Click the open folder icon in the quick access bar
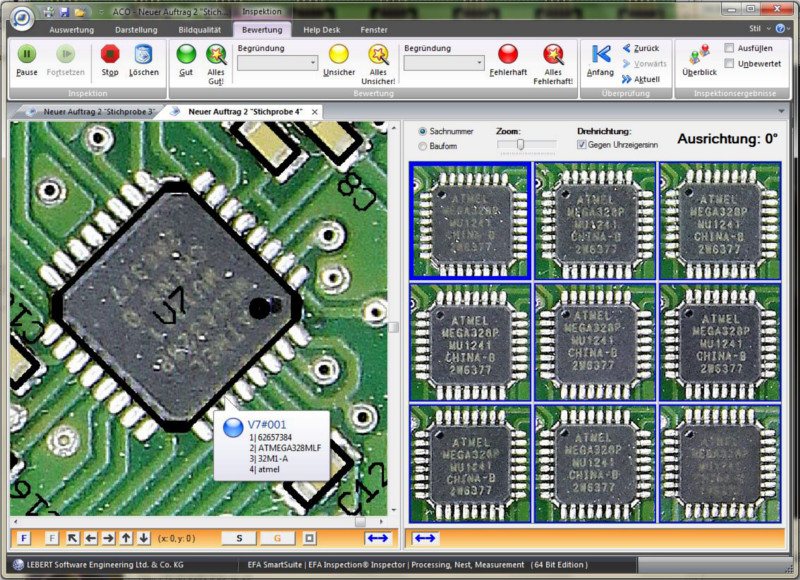The width and height of the screenshot is (800, 580). (x=80, y=12)
